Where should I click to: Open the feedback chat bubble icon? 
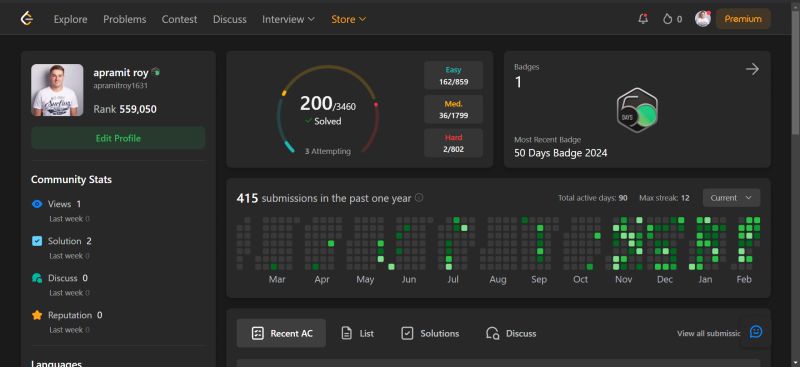click(756, 332)
